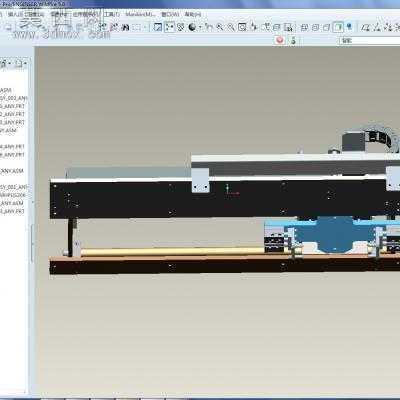Select the tree row containing SY_002_AN
This screenshot has width=400, height=400.
pyautogui.click(x=13, y=98)
